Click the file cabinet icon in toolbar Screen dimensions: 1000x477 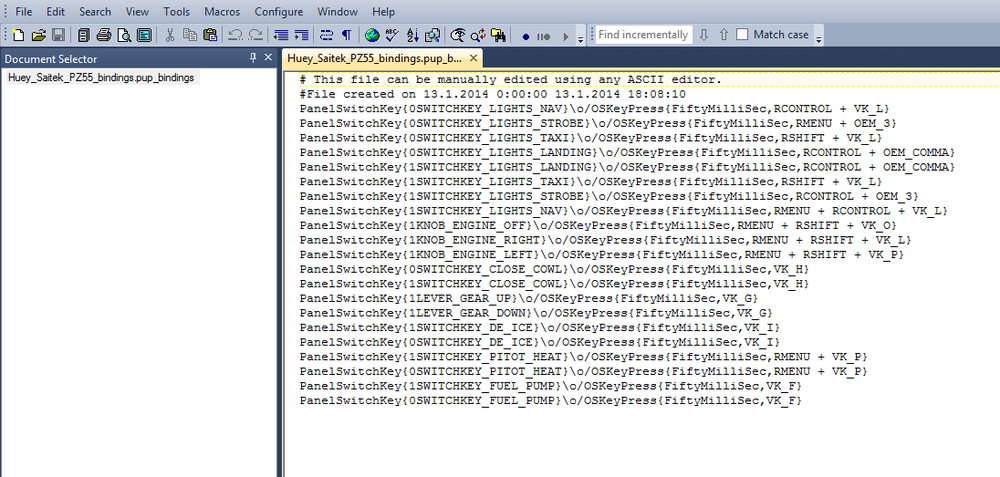[84, 35]
